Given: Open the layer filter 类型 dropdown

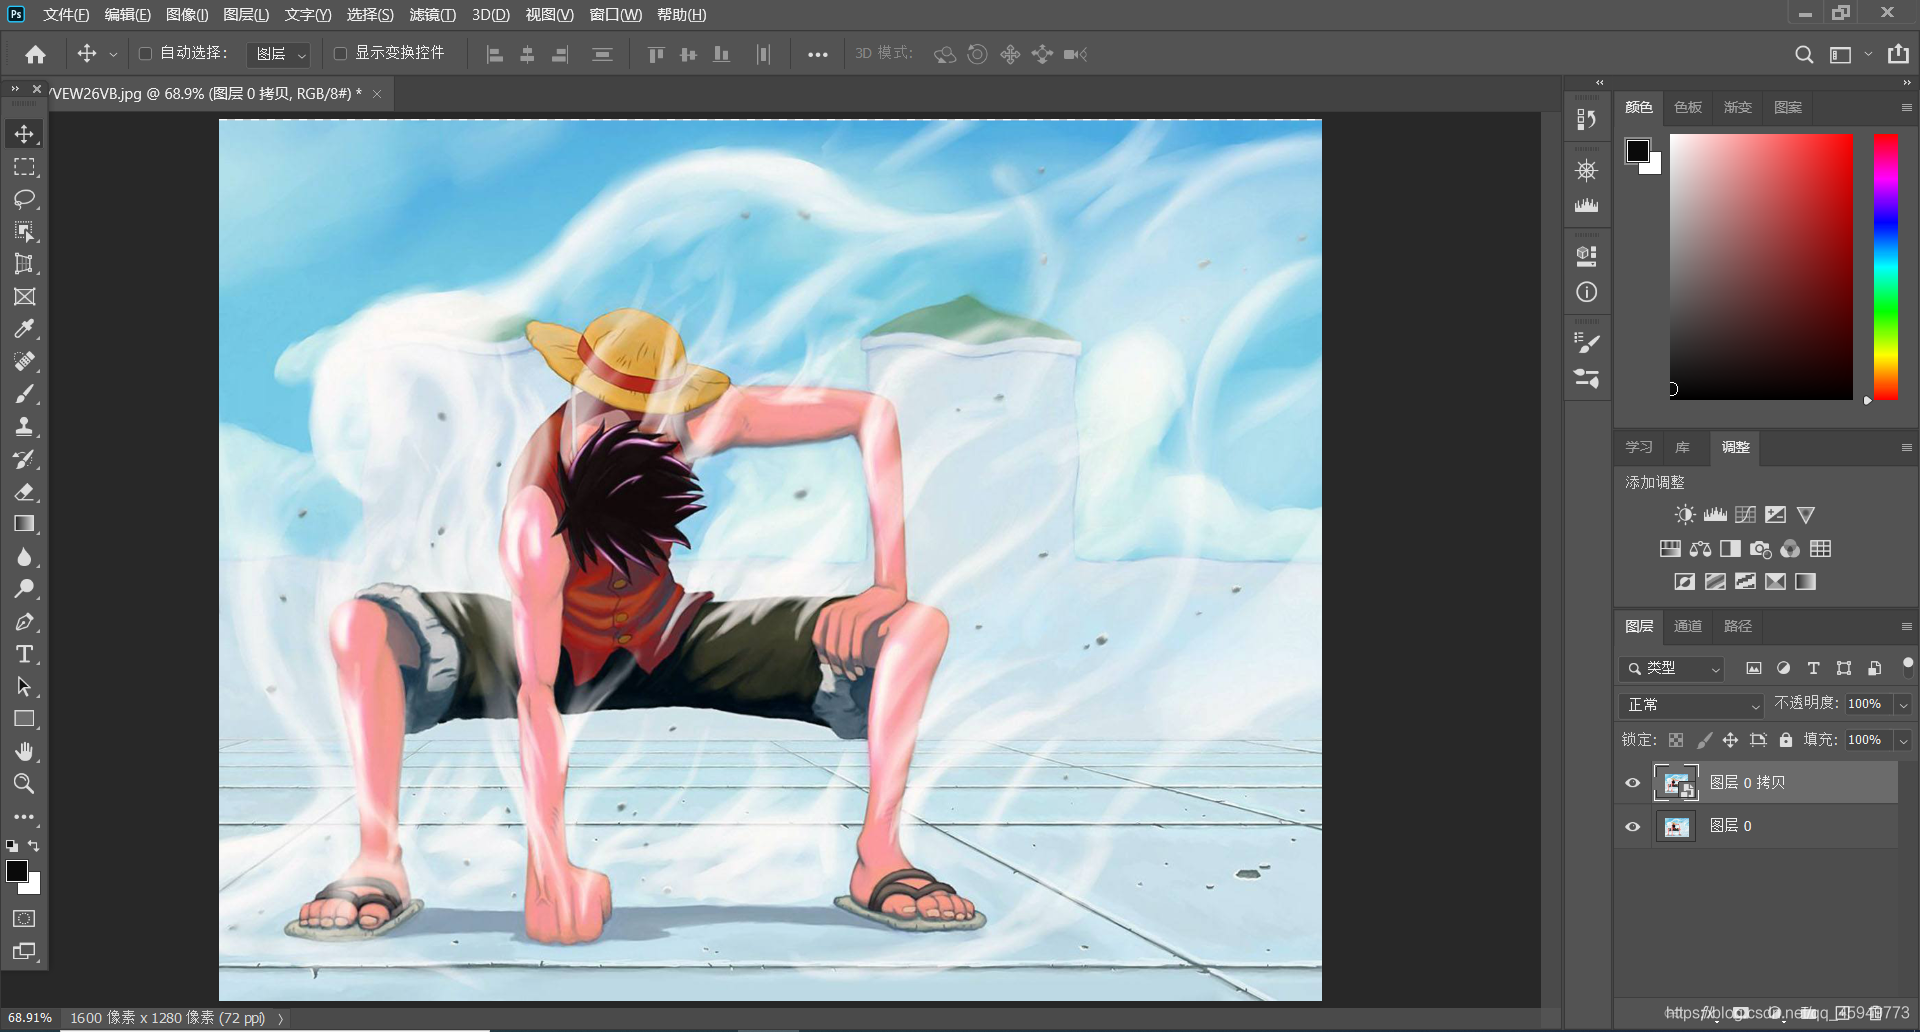Looking at the screenshot, I should click(1672, 668).
